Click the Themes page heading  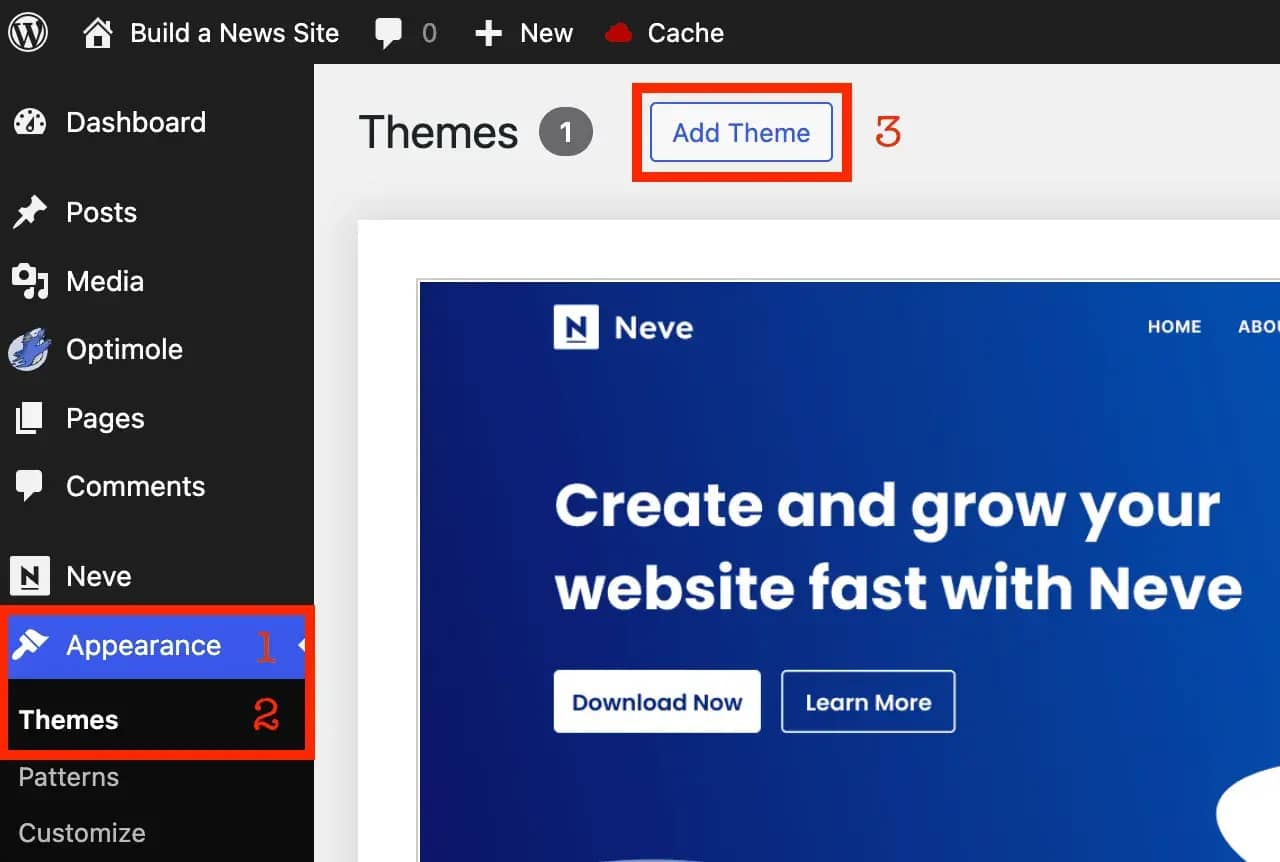pos(438,132)
